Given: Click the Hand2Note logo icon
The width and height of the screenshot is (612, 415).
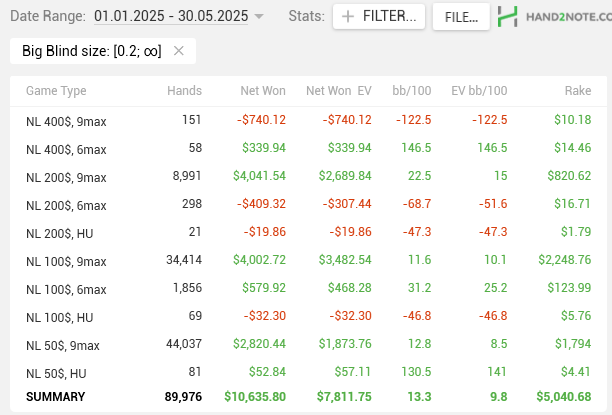Looking at the screenshot, I should point(510,17).
